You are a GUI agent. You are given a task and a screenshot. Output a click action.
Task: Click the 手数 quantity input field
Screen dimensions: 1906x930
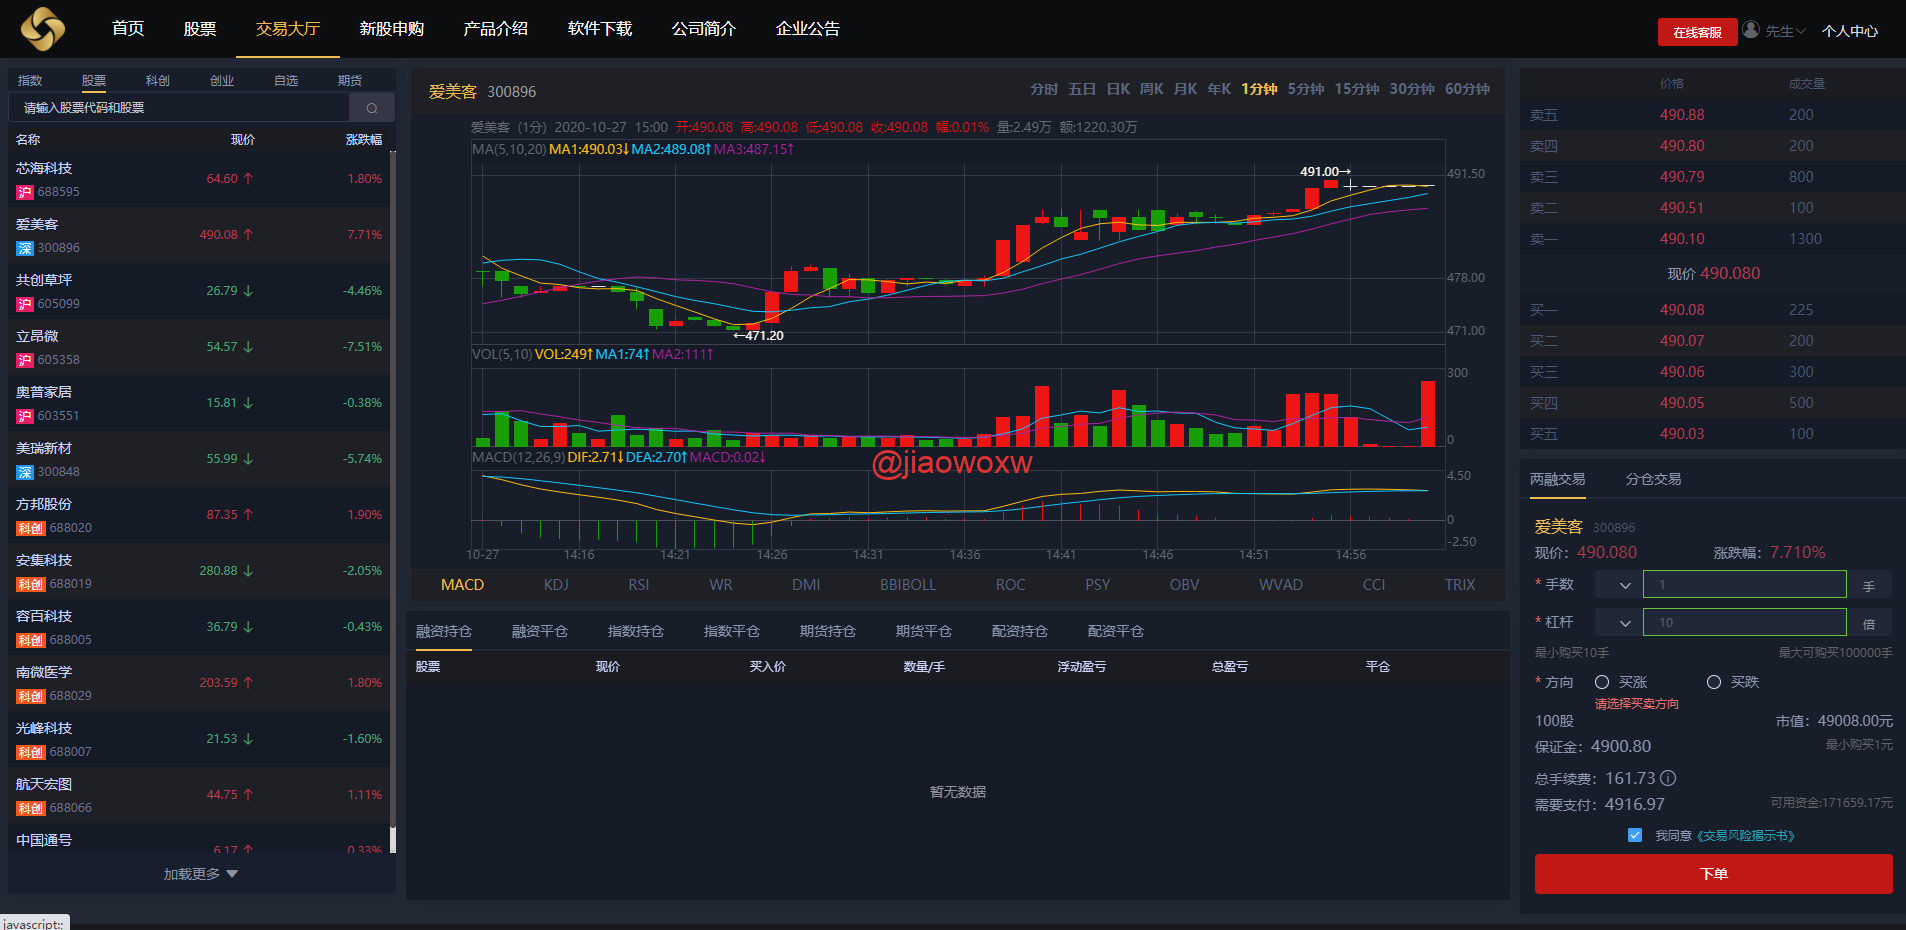coord(1744,585)
